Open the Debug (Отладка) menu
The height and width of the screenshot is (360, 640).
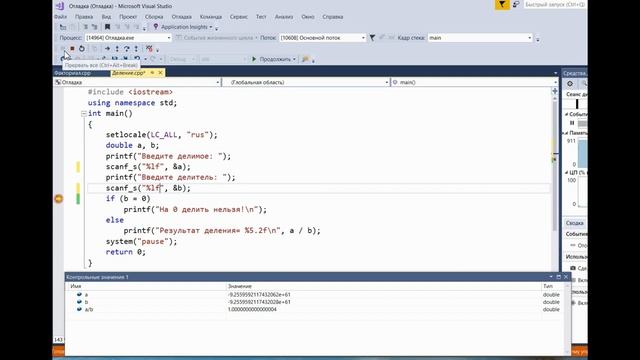(182, 17)
